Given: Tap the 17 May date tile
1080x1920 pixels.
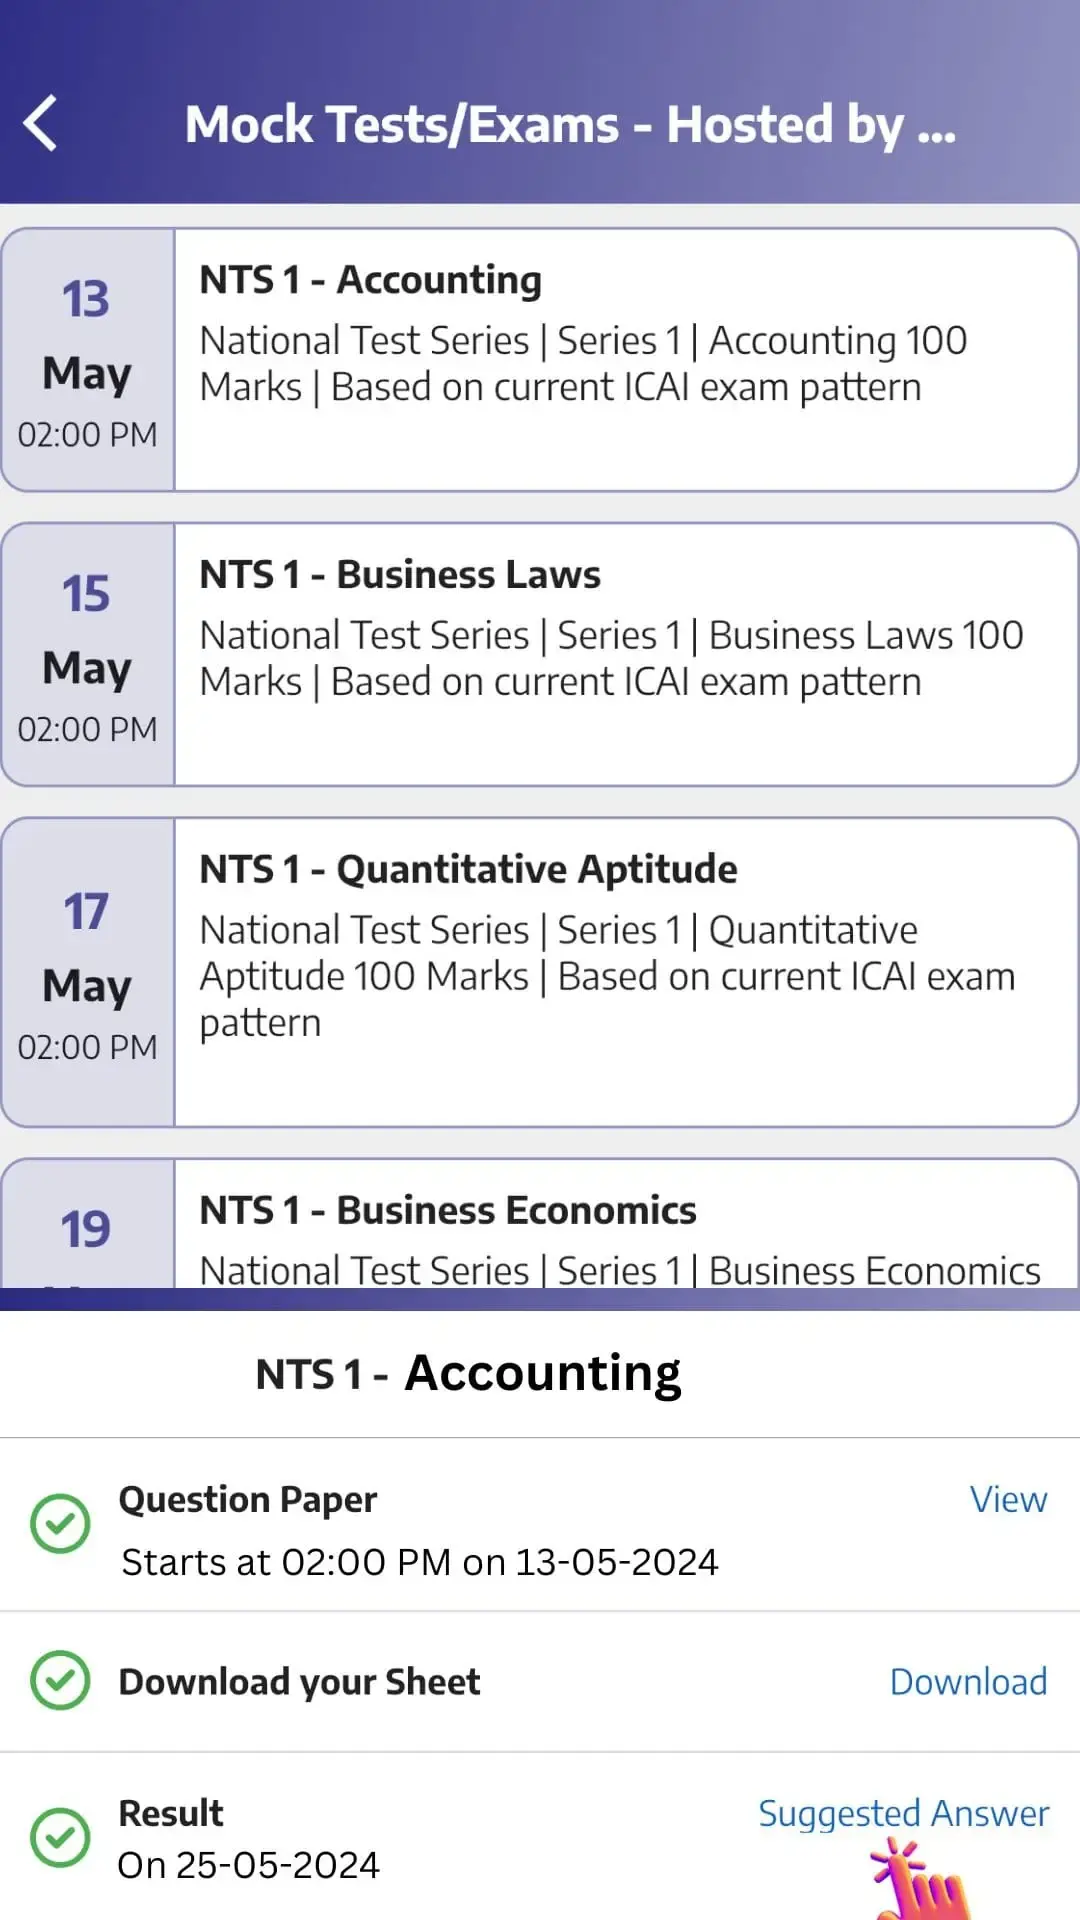Looking at the screenshot, I should point(88,972).
